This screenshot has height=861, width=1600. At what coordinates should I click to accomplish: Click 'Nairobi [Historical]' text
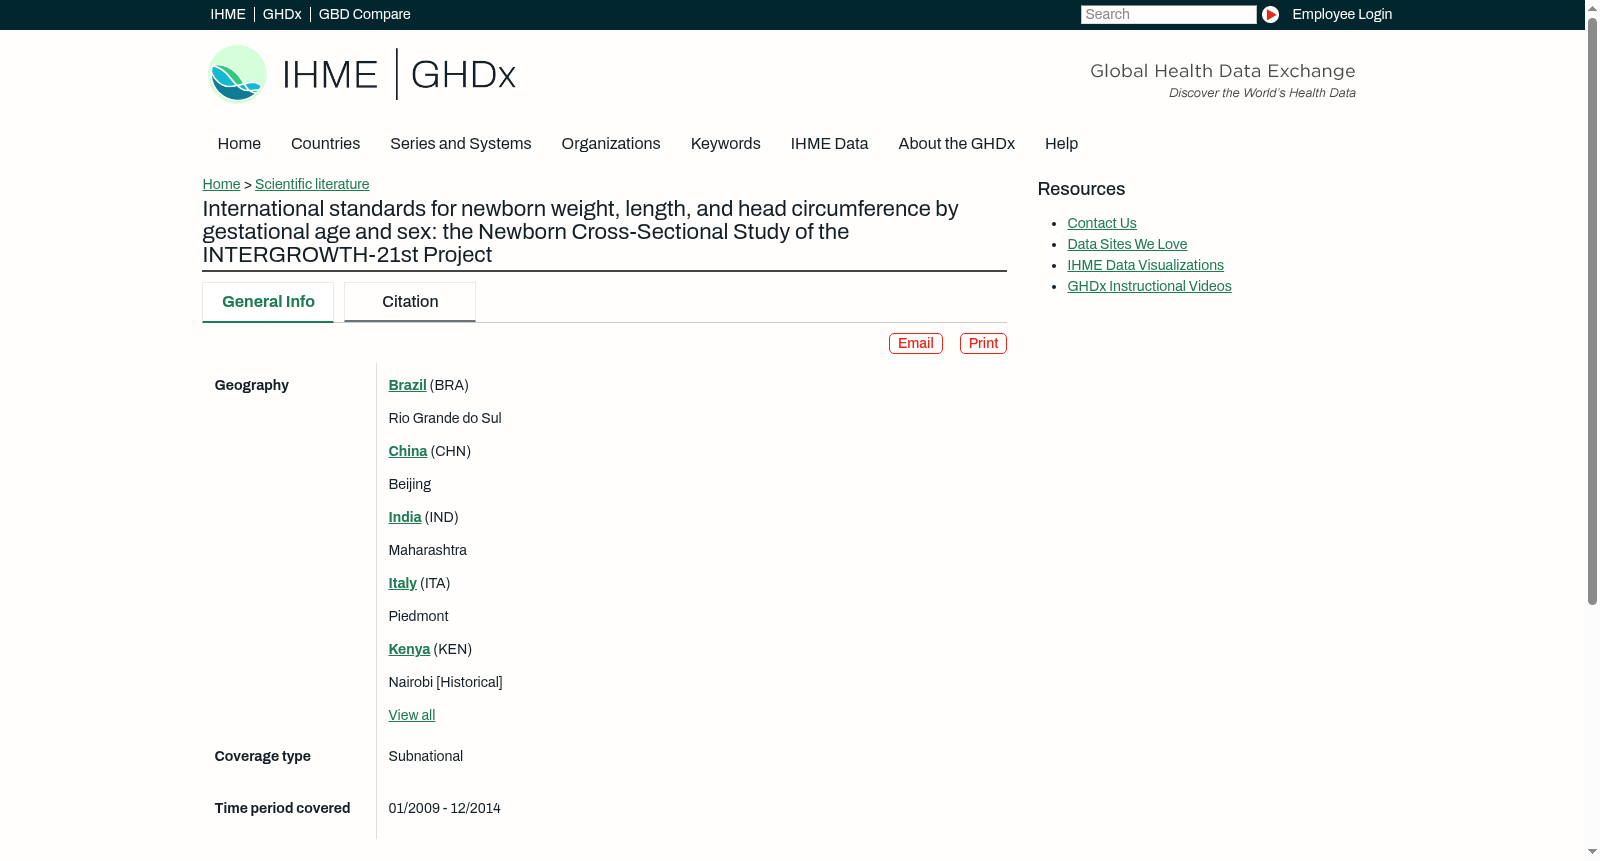coord(445,682)
